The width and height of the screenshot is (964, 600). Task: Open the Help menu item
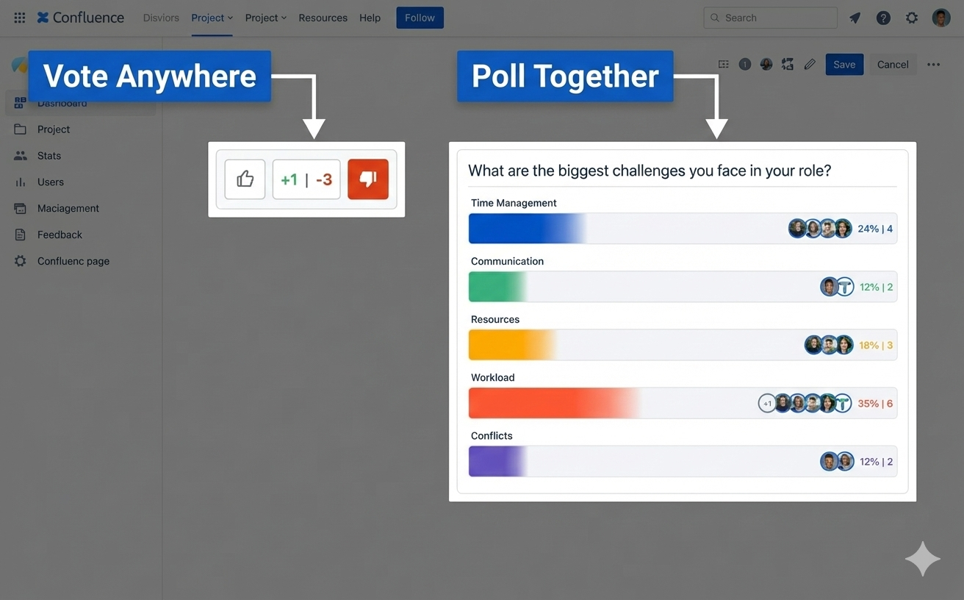coord(370,18)
